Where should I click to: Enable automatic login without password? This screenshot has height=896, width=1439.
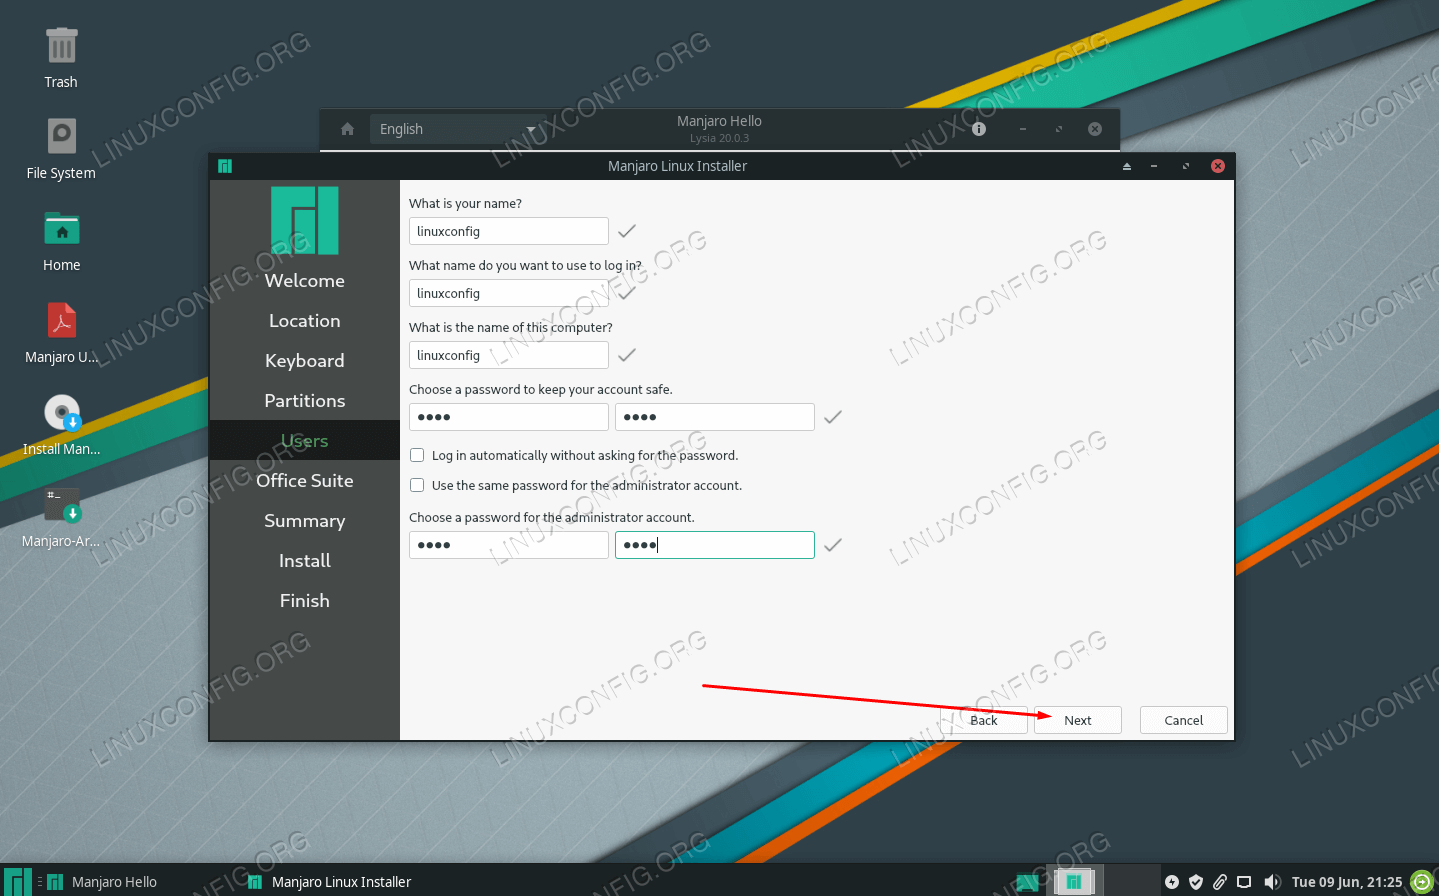tap(417, 455)
